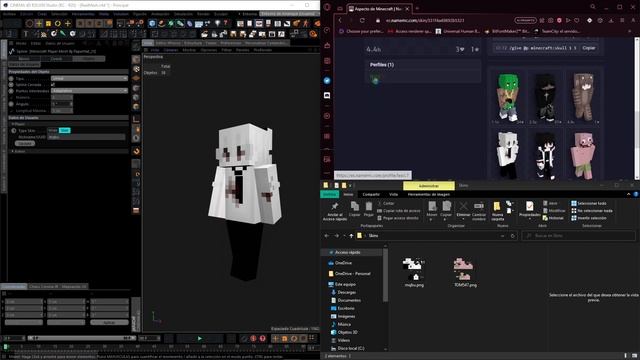
Task: Click the Nickname/UUID input field
Action: pos(86,137)
